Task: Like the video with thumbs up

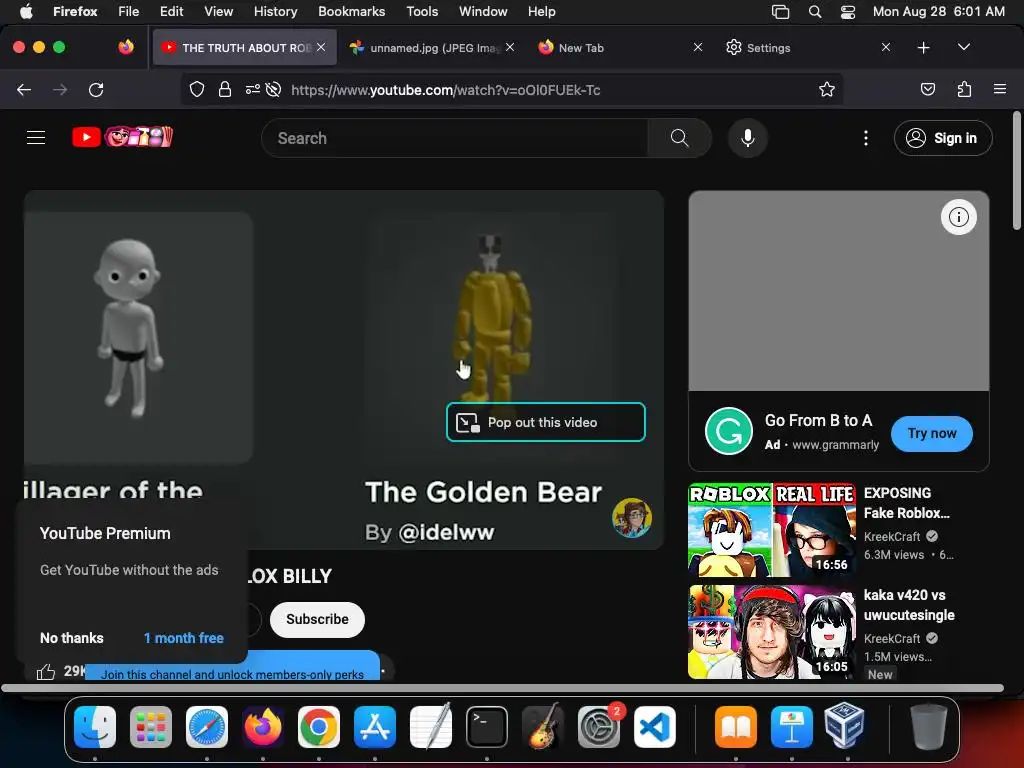Action: (x=46, y=671)
